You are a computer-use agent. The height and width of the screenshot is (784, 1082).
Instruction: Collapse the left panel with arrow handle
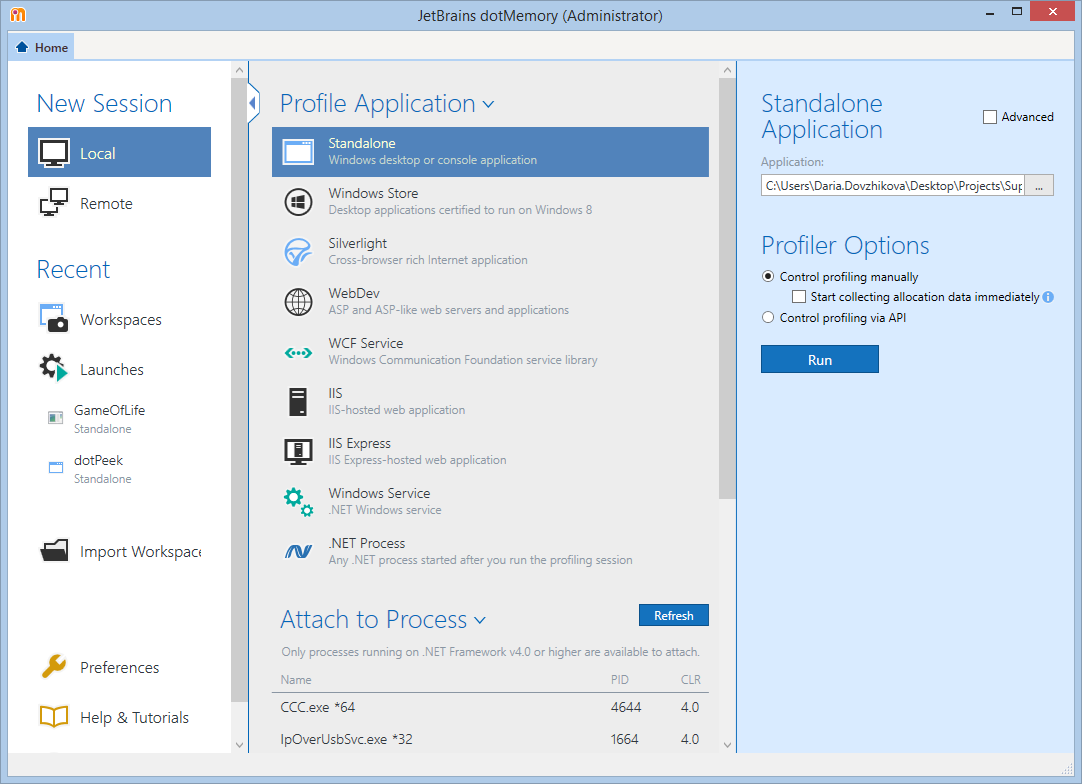pos(253,104)
